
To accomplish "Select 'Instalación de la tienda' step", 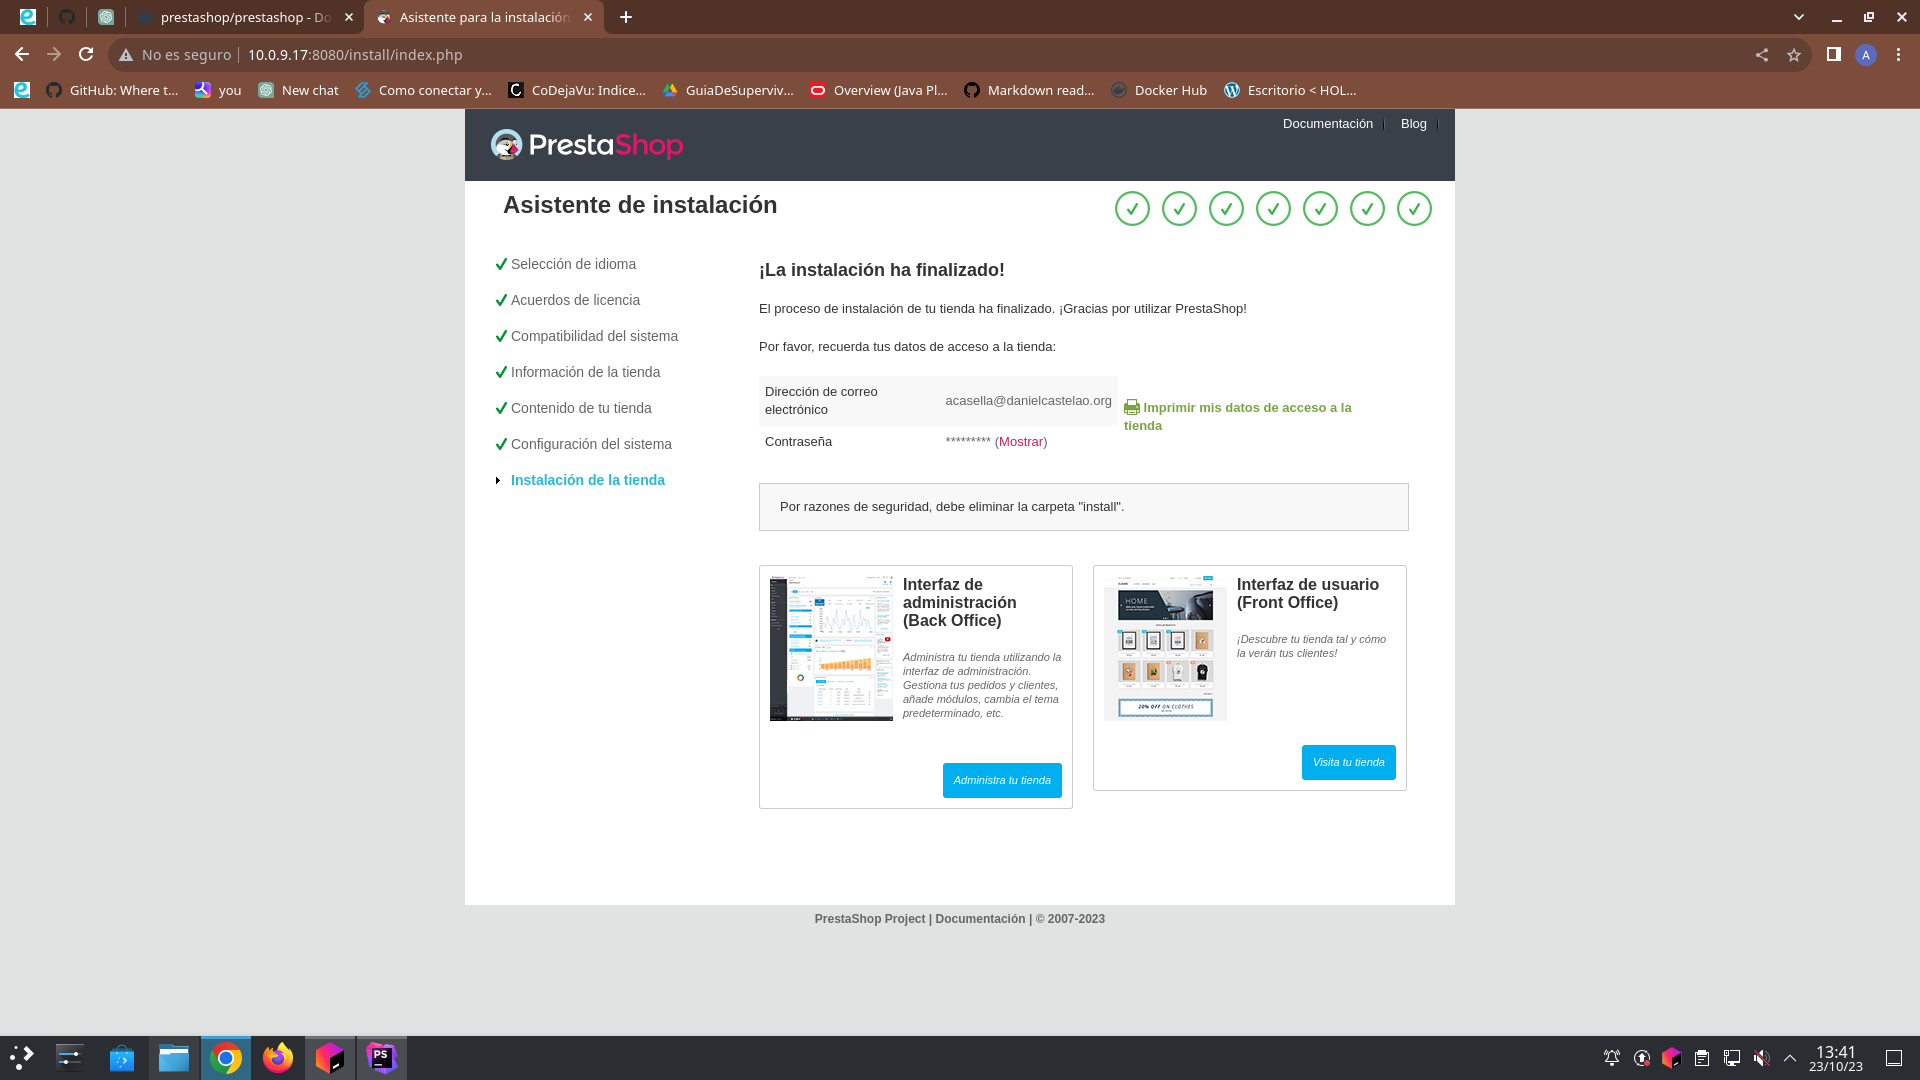I will coord(587,480).
